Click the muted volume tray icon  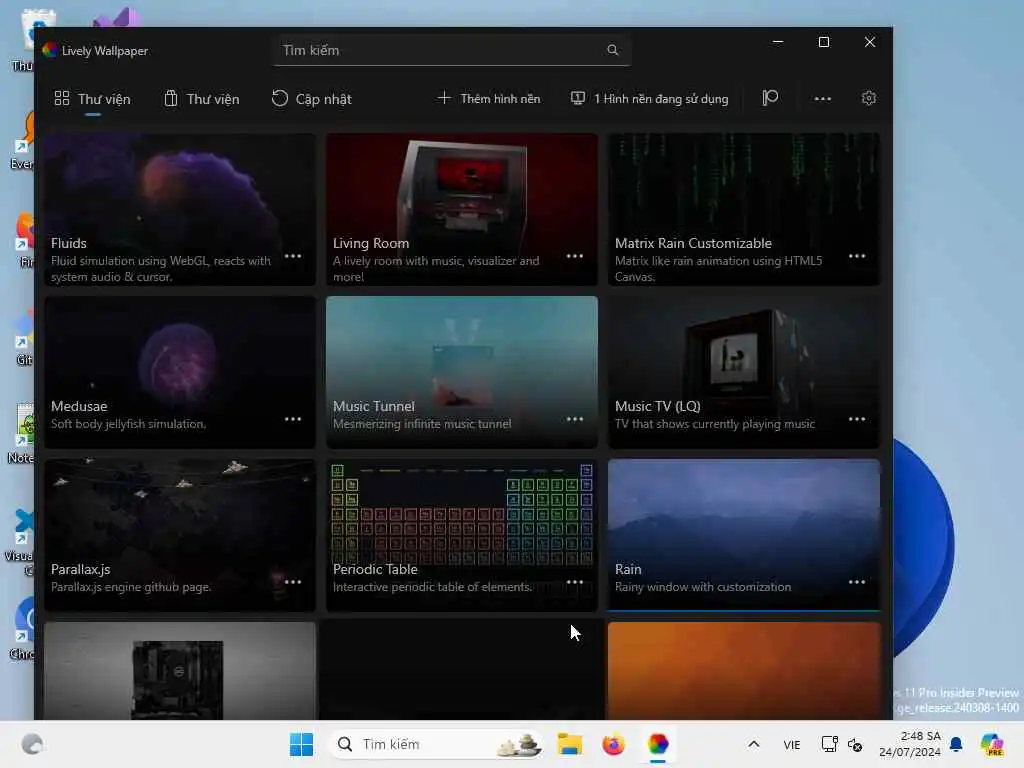tap(855, 744)
